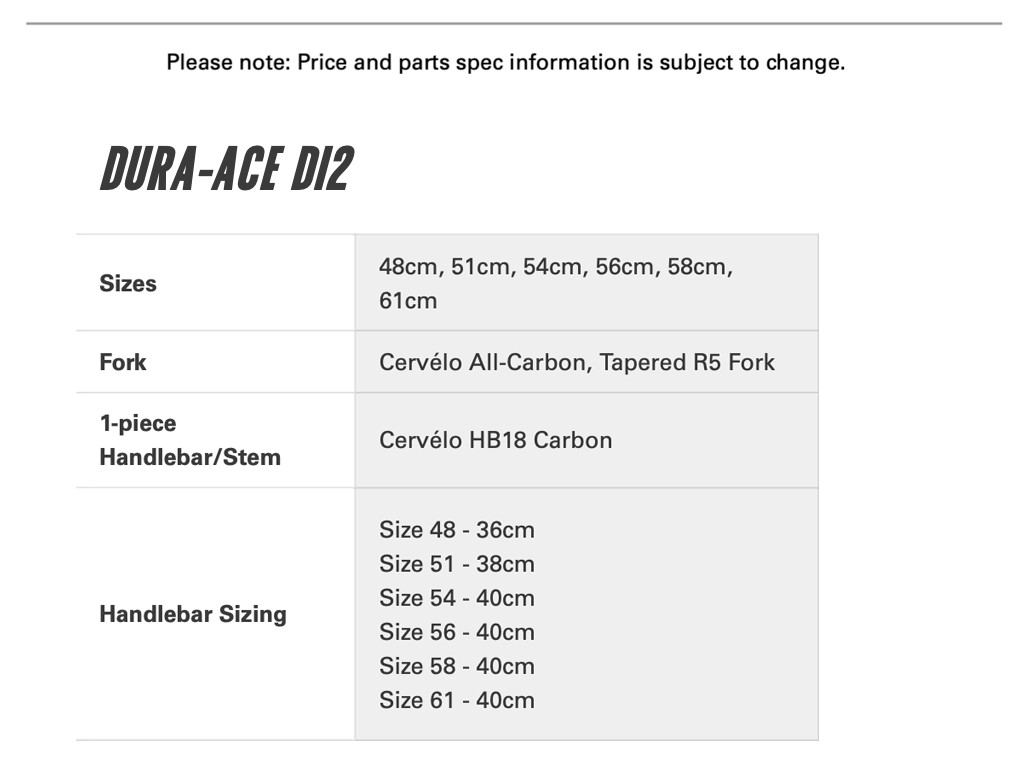Click the 48cm size value

tap(409, 267)
